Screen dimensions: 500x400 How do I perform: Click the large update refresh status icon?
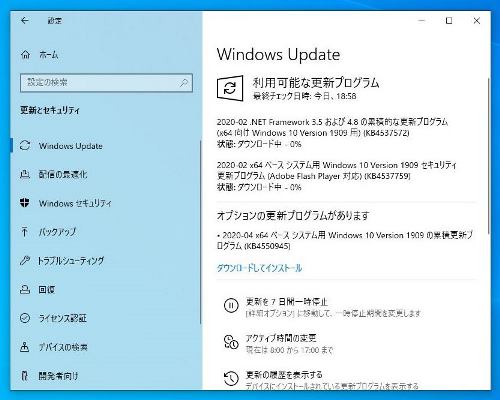pos(230,88)
